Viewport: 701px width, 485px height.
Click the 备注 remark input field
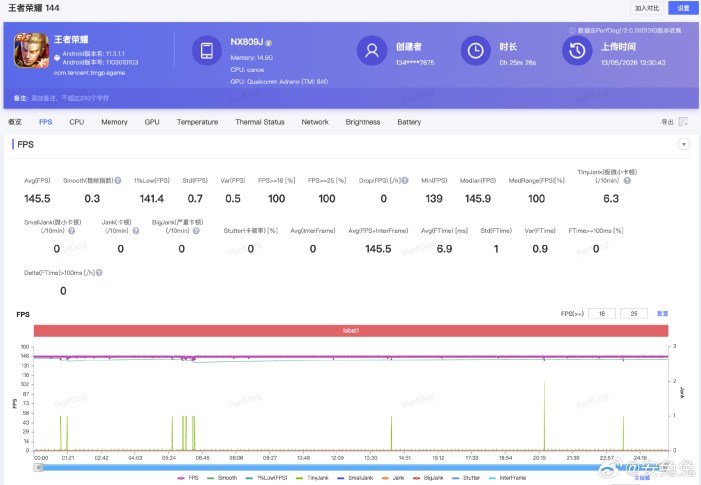[x=70, y=98]
